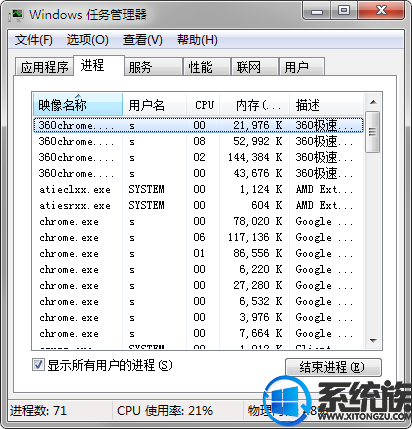The image size is (412, 429).
Task: Open the 帮助(H) menu
Action: (x=197, y=40)
